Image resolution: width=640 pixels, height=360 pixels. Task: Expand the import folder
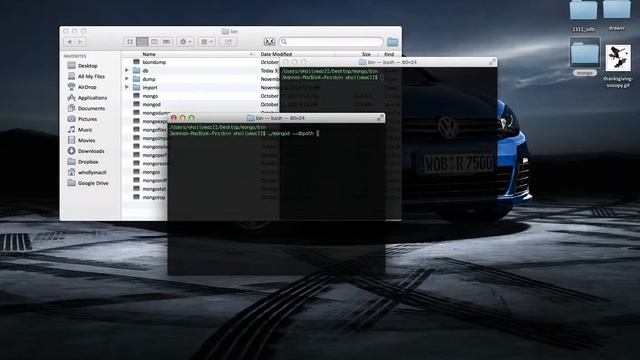127,87
